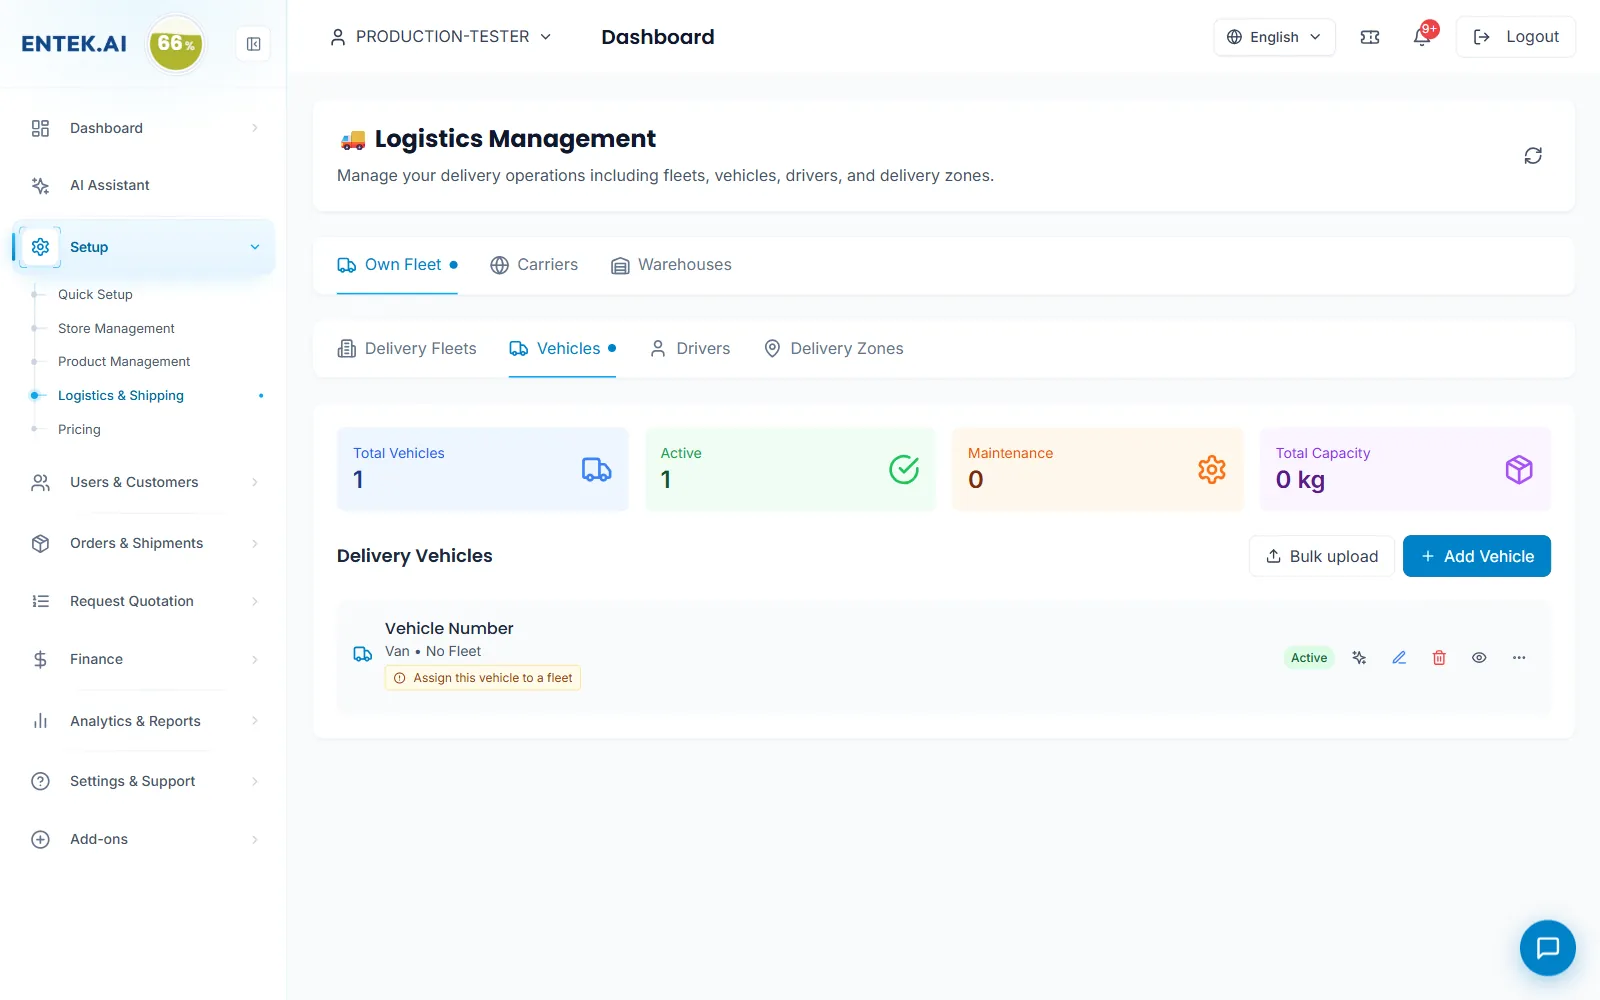Open Quick Setup in sidebar
The image size is (1600, 1000).
(x=95, y=294)
